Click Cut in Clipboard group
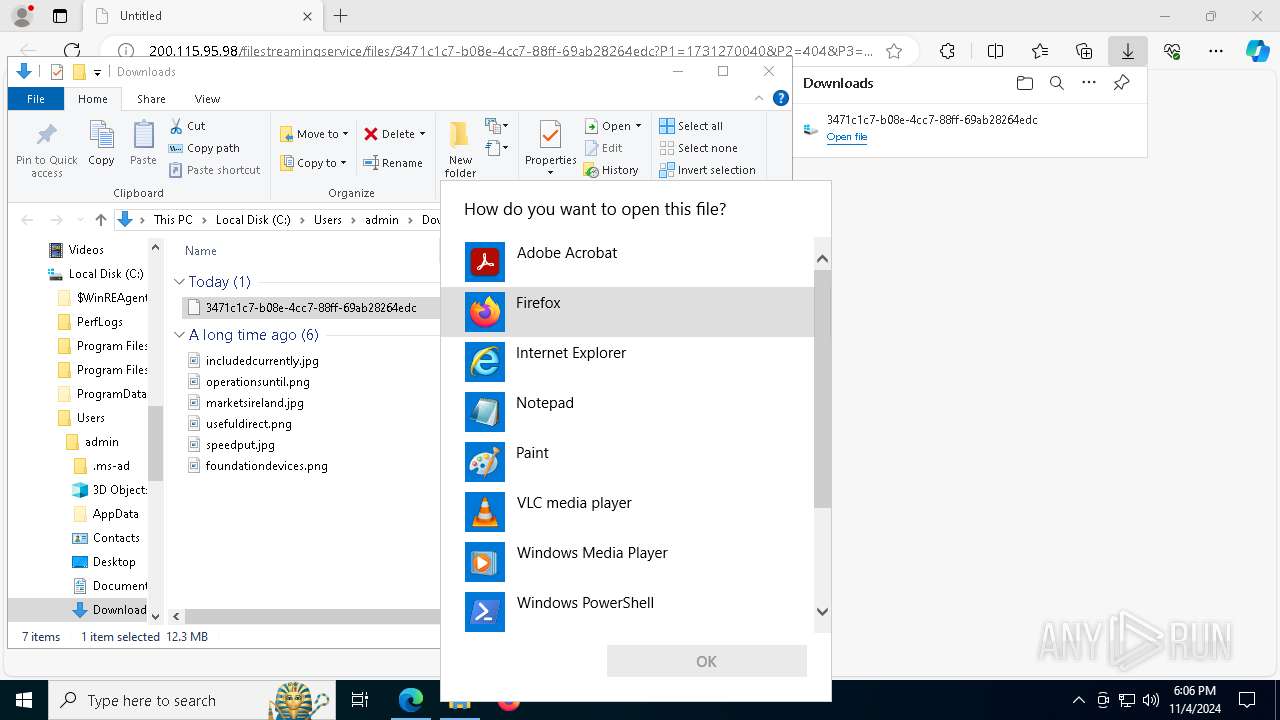 tap(187, 126)
